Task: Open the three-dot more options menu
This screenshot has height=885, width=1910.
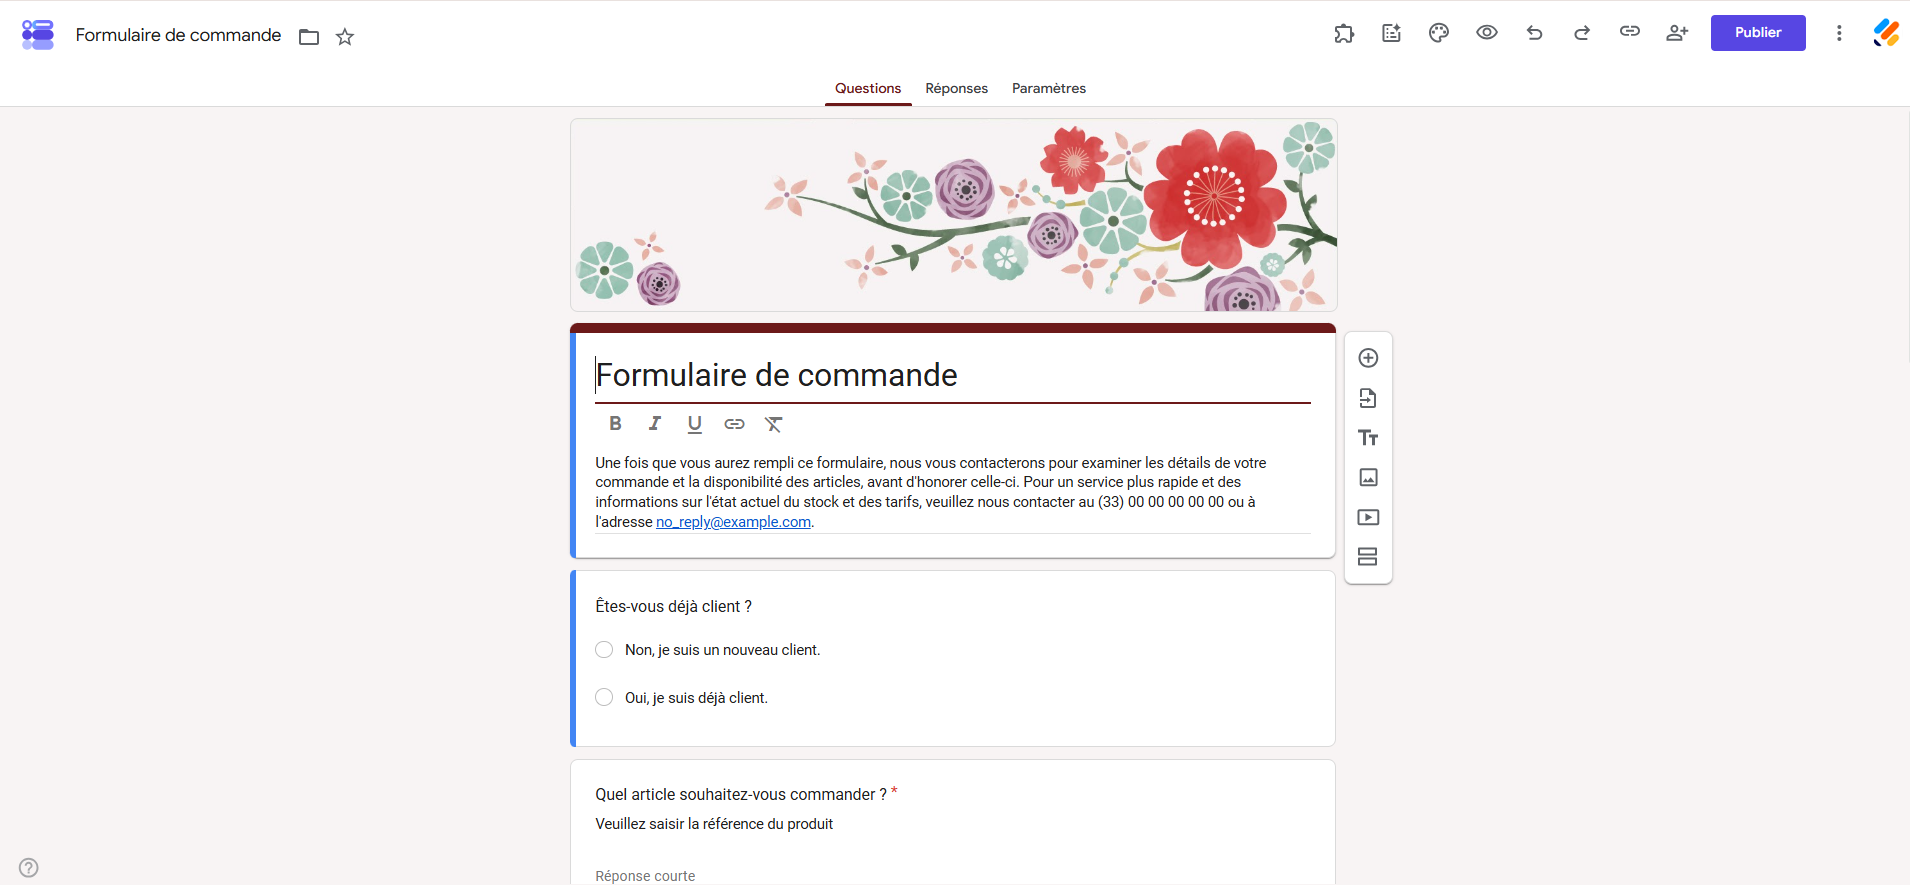Action: point(1839,33)
